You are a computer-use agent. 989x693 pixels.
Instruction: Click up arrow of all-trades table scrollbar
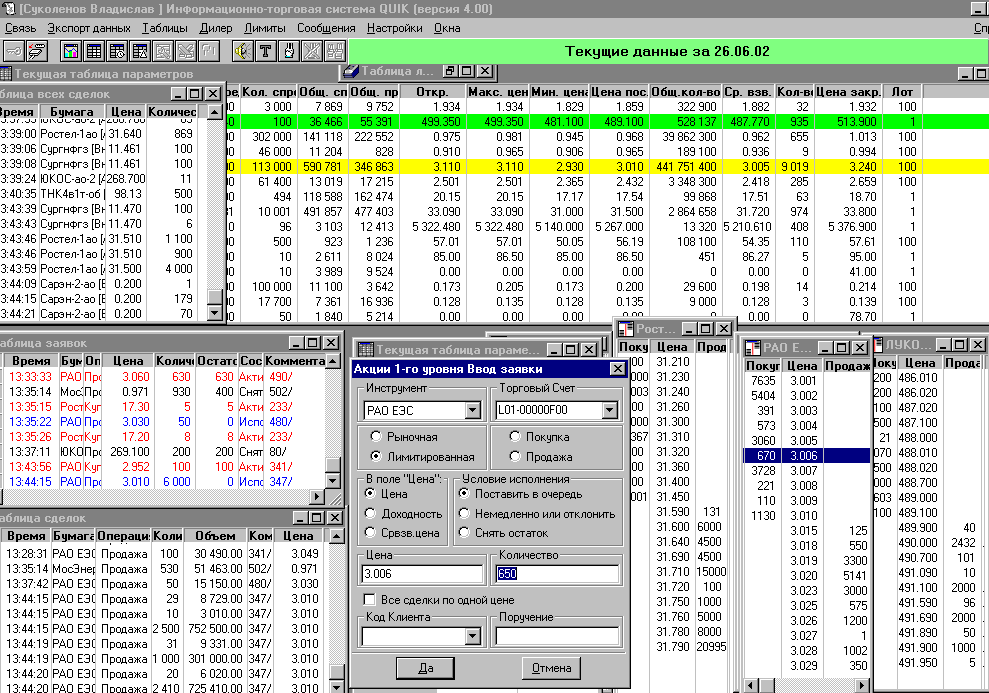coord(214,112)
